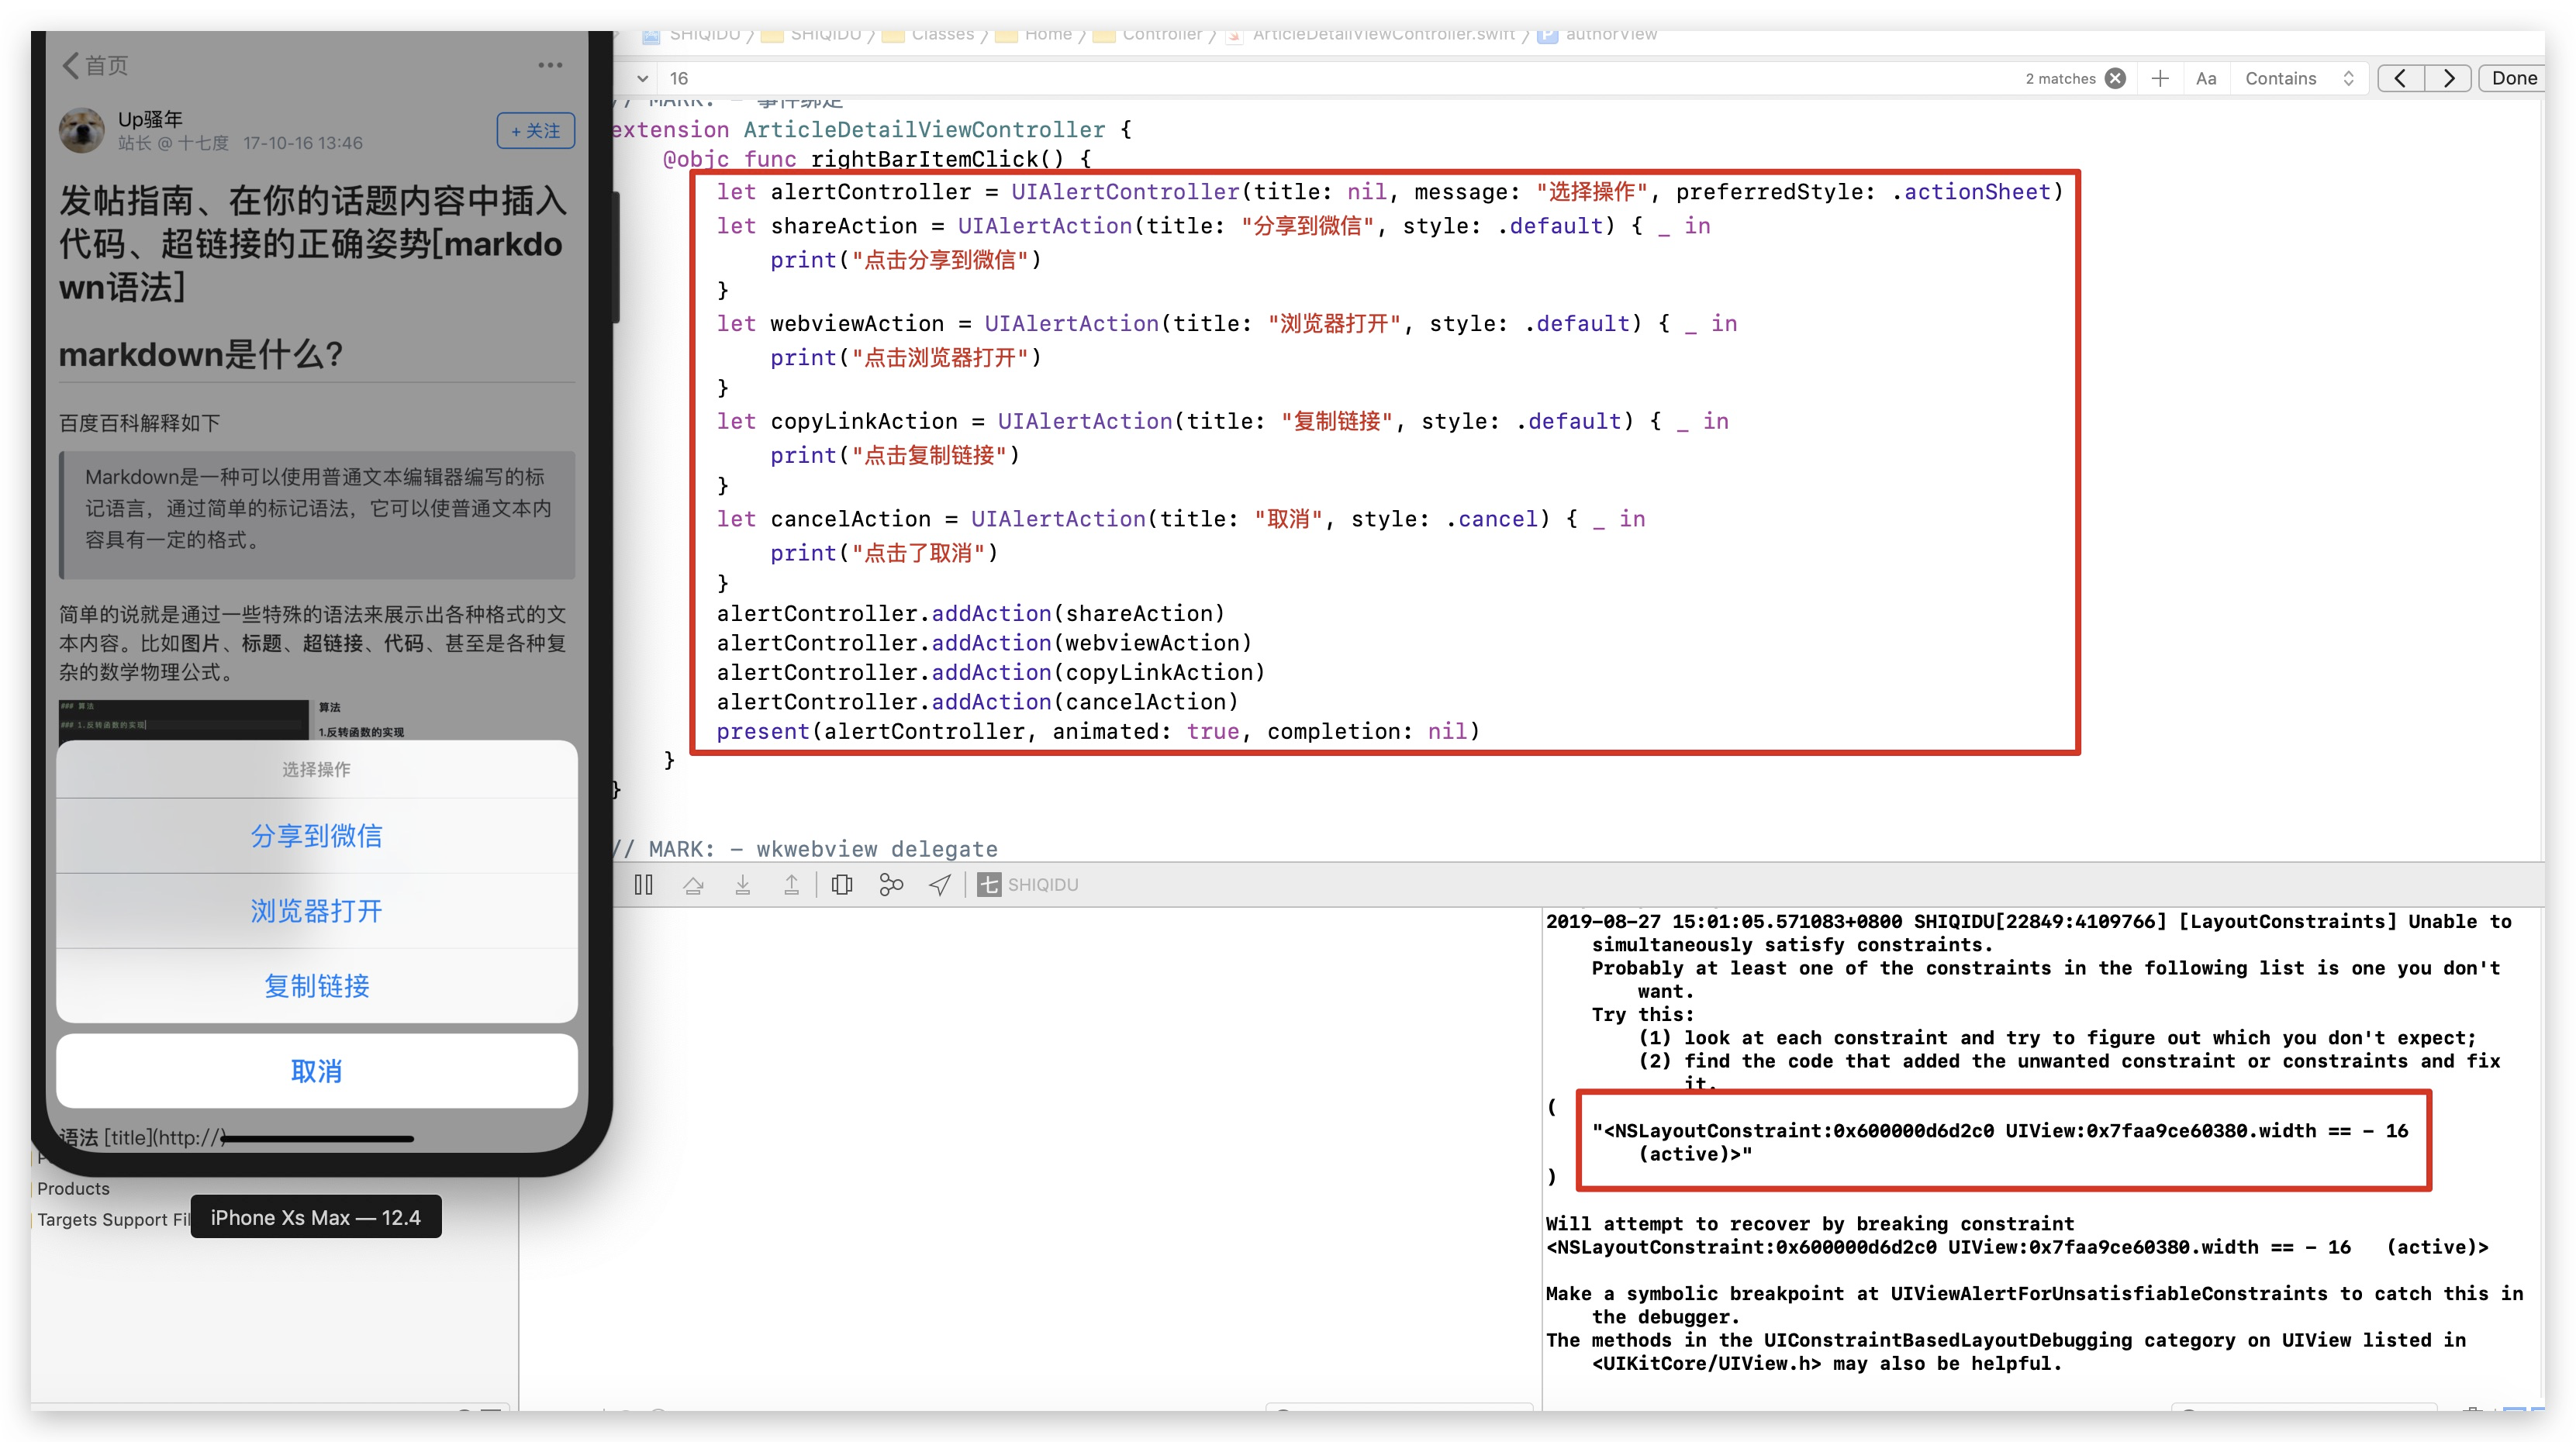The height and width of the screenshot is (1442, 2576).
Task: Tap 复制链接 in simulator action sheet
Action: (x=316, y=986)
